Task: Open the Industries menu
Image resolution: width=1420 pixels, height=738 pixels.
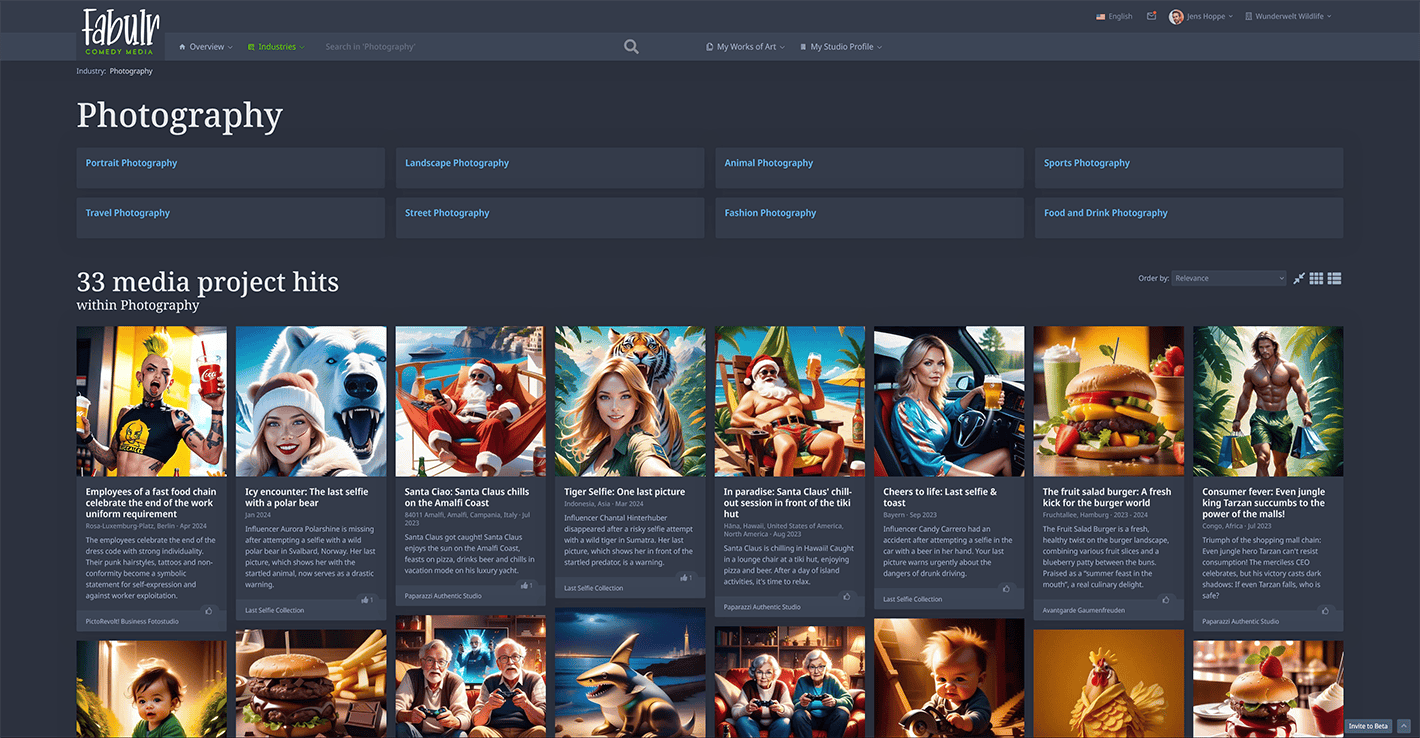Action: [276, 46]
